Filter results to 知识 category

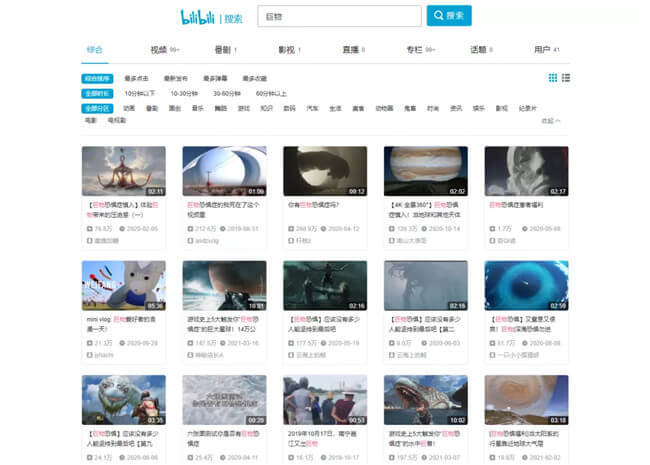pos(267,109)
